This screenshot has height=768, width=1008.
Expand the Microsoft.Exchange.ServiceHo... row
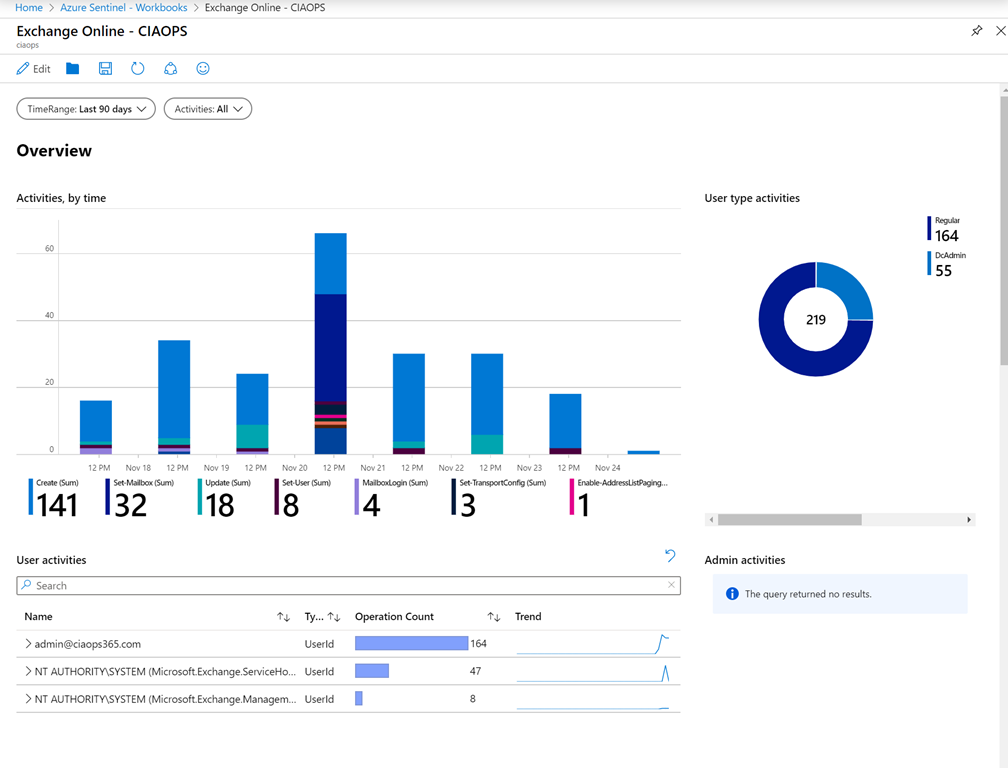(27, 671)
